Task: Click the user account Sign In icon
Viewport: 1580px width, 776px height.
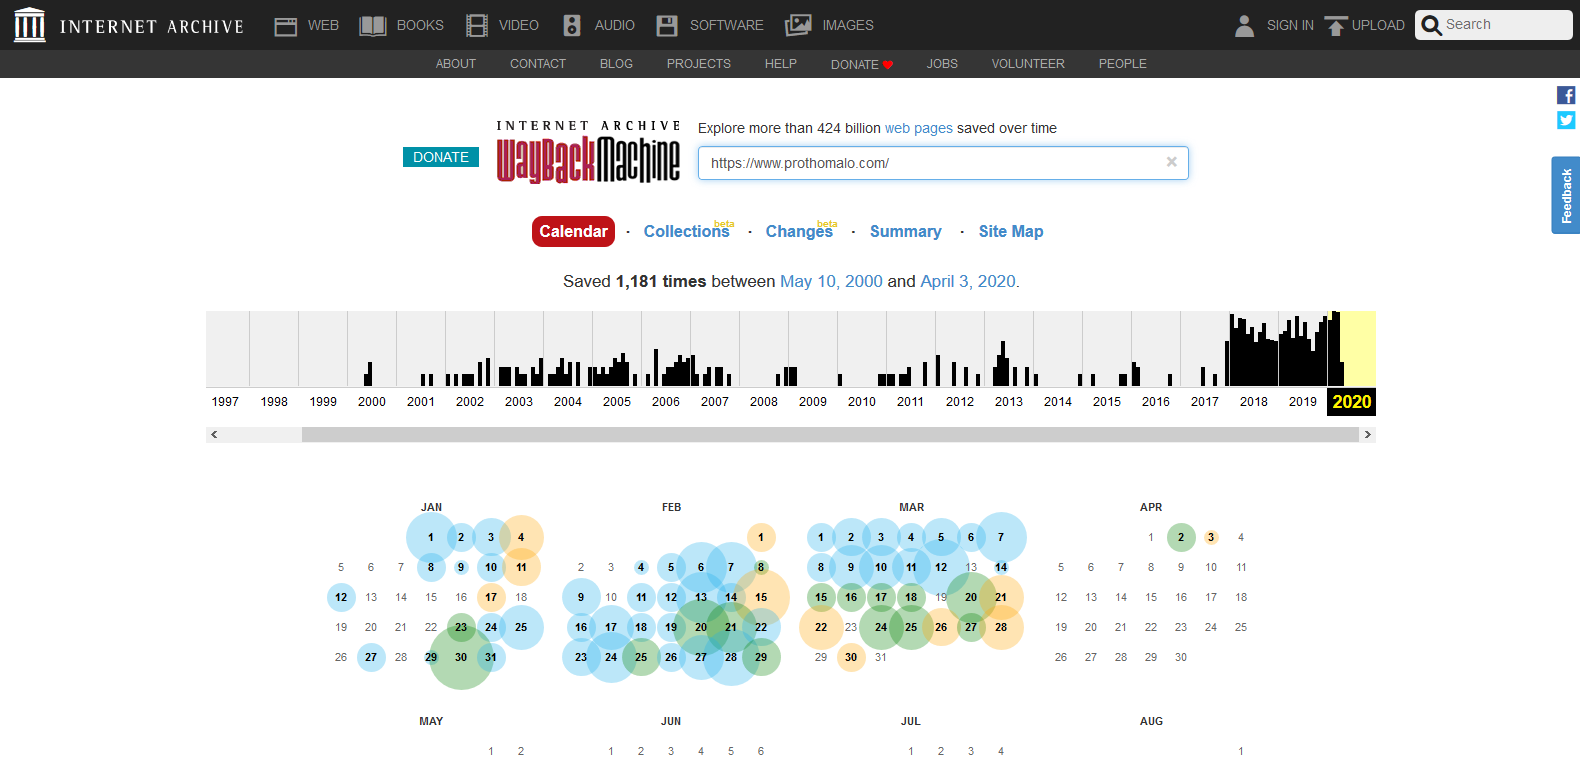Action: tap(1244, 26)
